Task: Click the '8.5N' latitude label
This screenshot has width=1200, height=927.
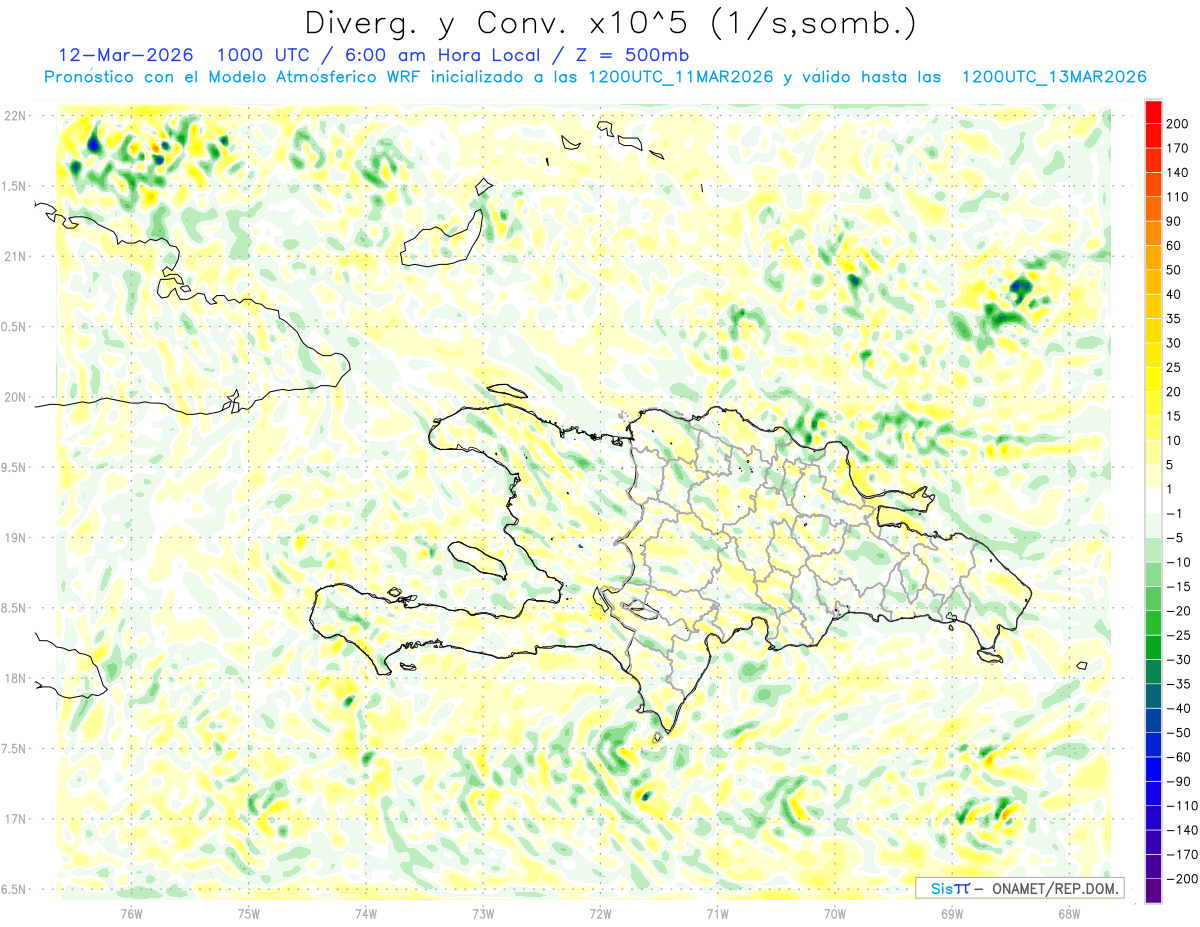Action: 15,608
